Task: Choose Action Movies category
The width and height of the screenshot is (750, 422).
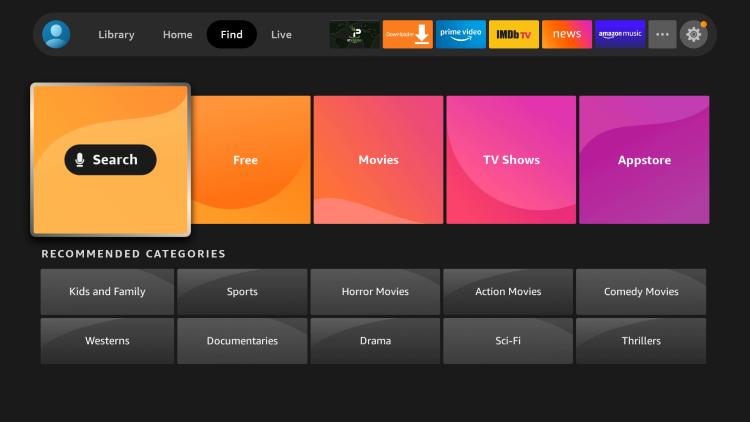Action: pyautogui.click(x=508, y=292)
